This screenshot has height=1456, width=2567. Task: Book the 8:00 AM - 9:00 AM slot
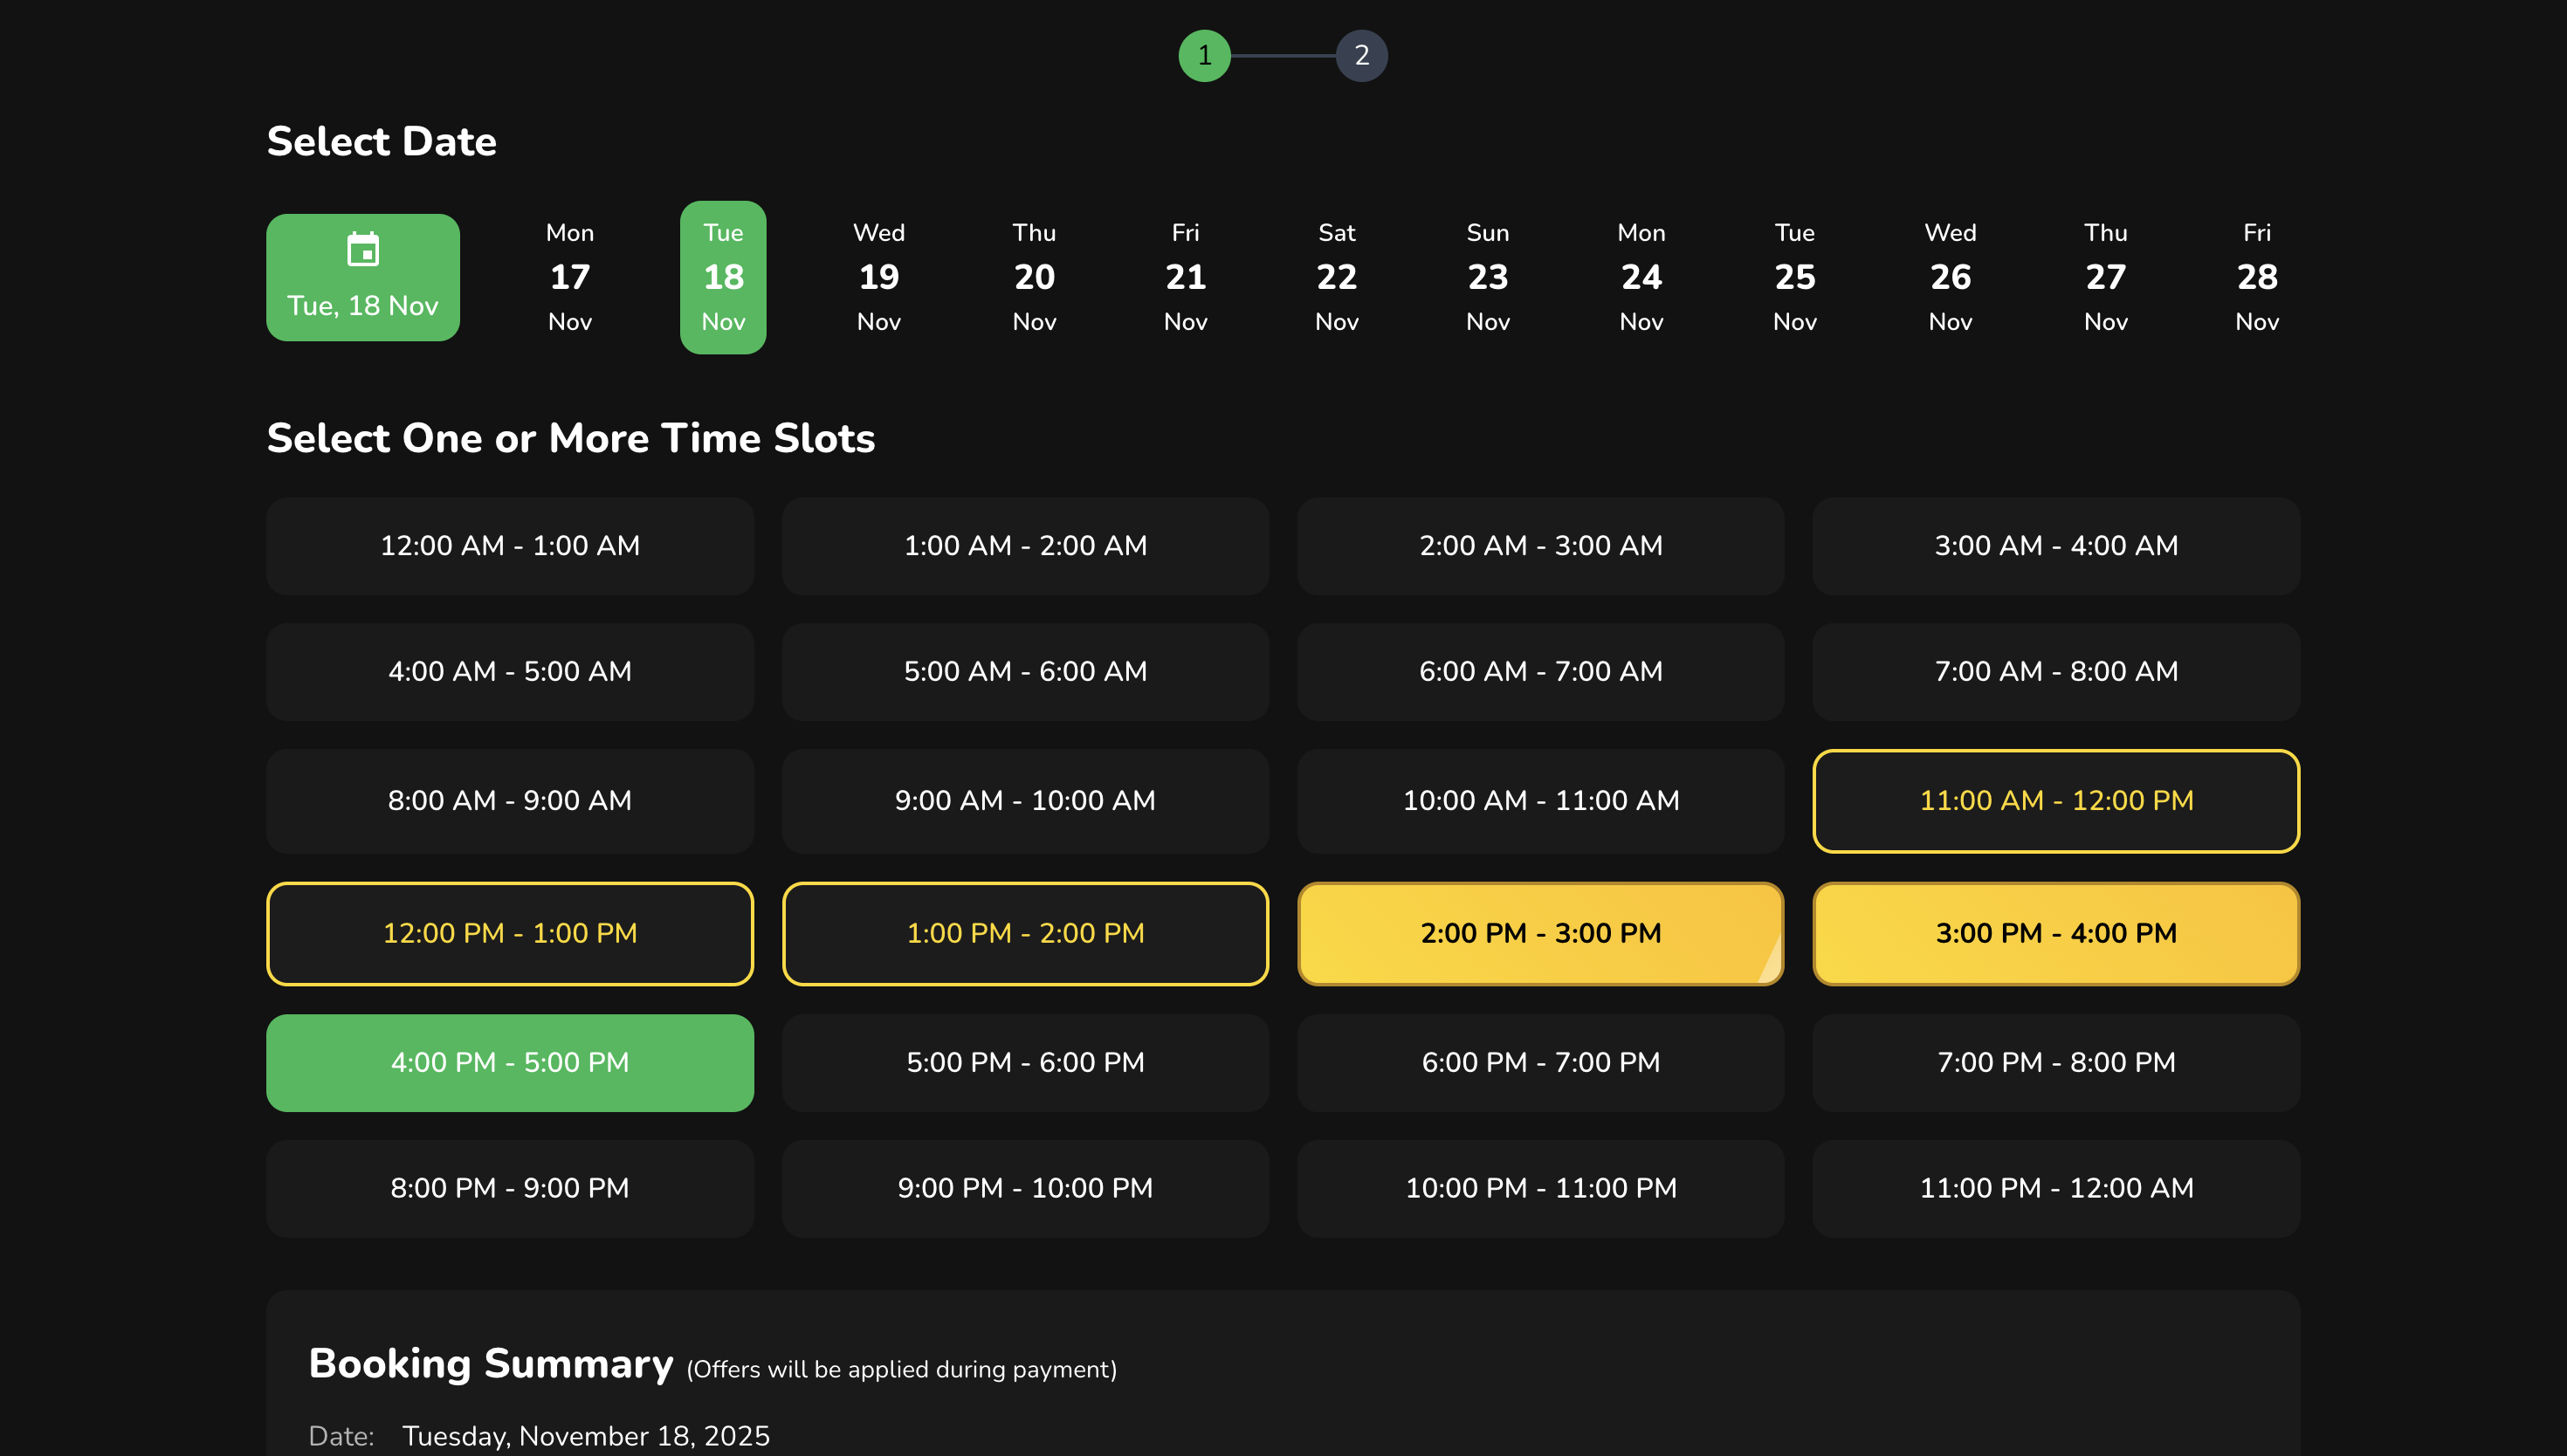click(x=510, y=800)
